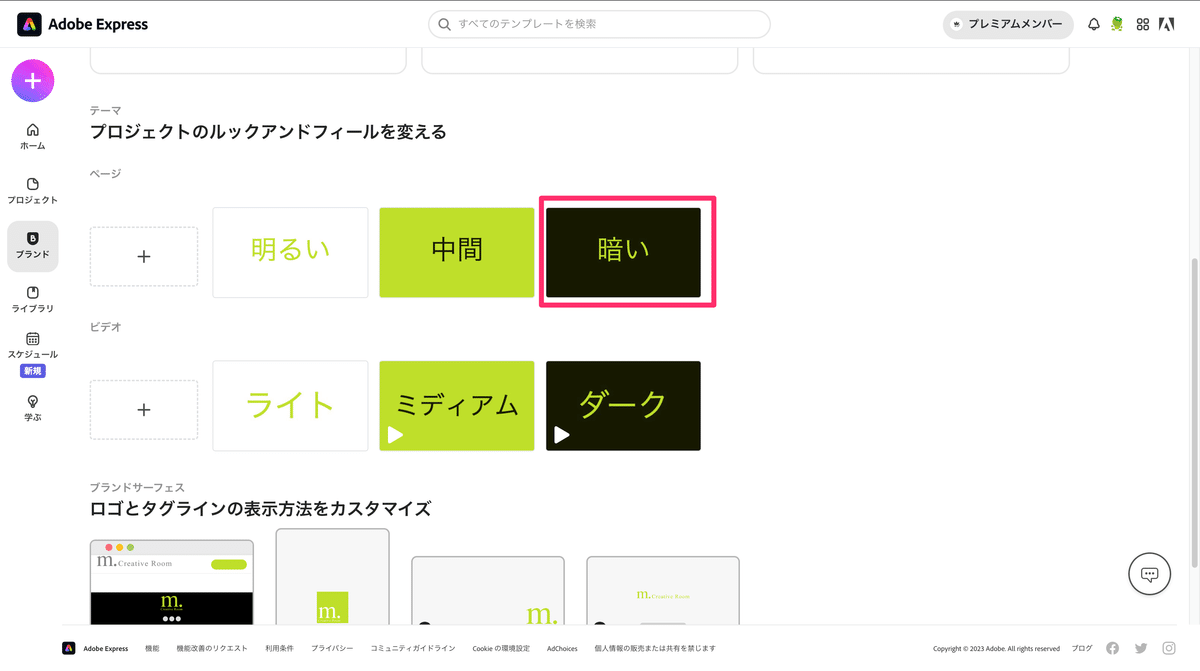Open the 利用条件 footer link
The image size is (1200, 671).
point(280,648)
